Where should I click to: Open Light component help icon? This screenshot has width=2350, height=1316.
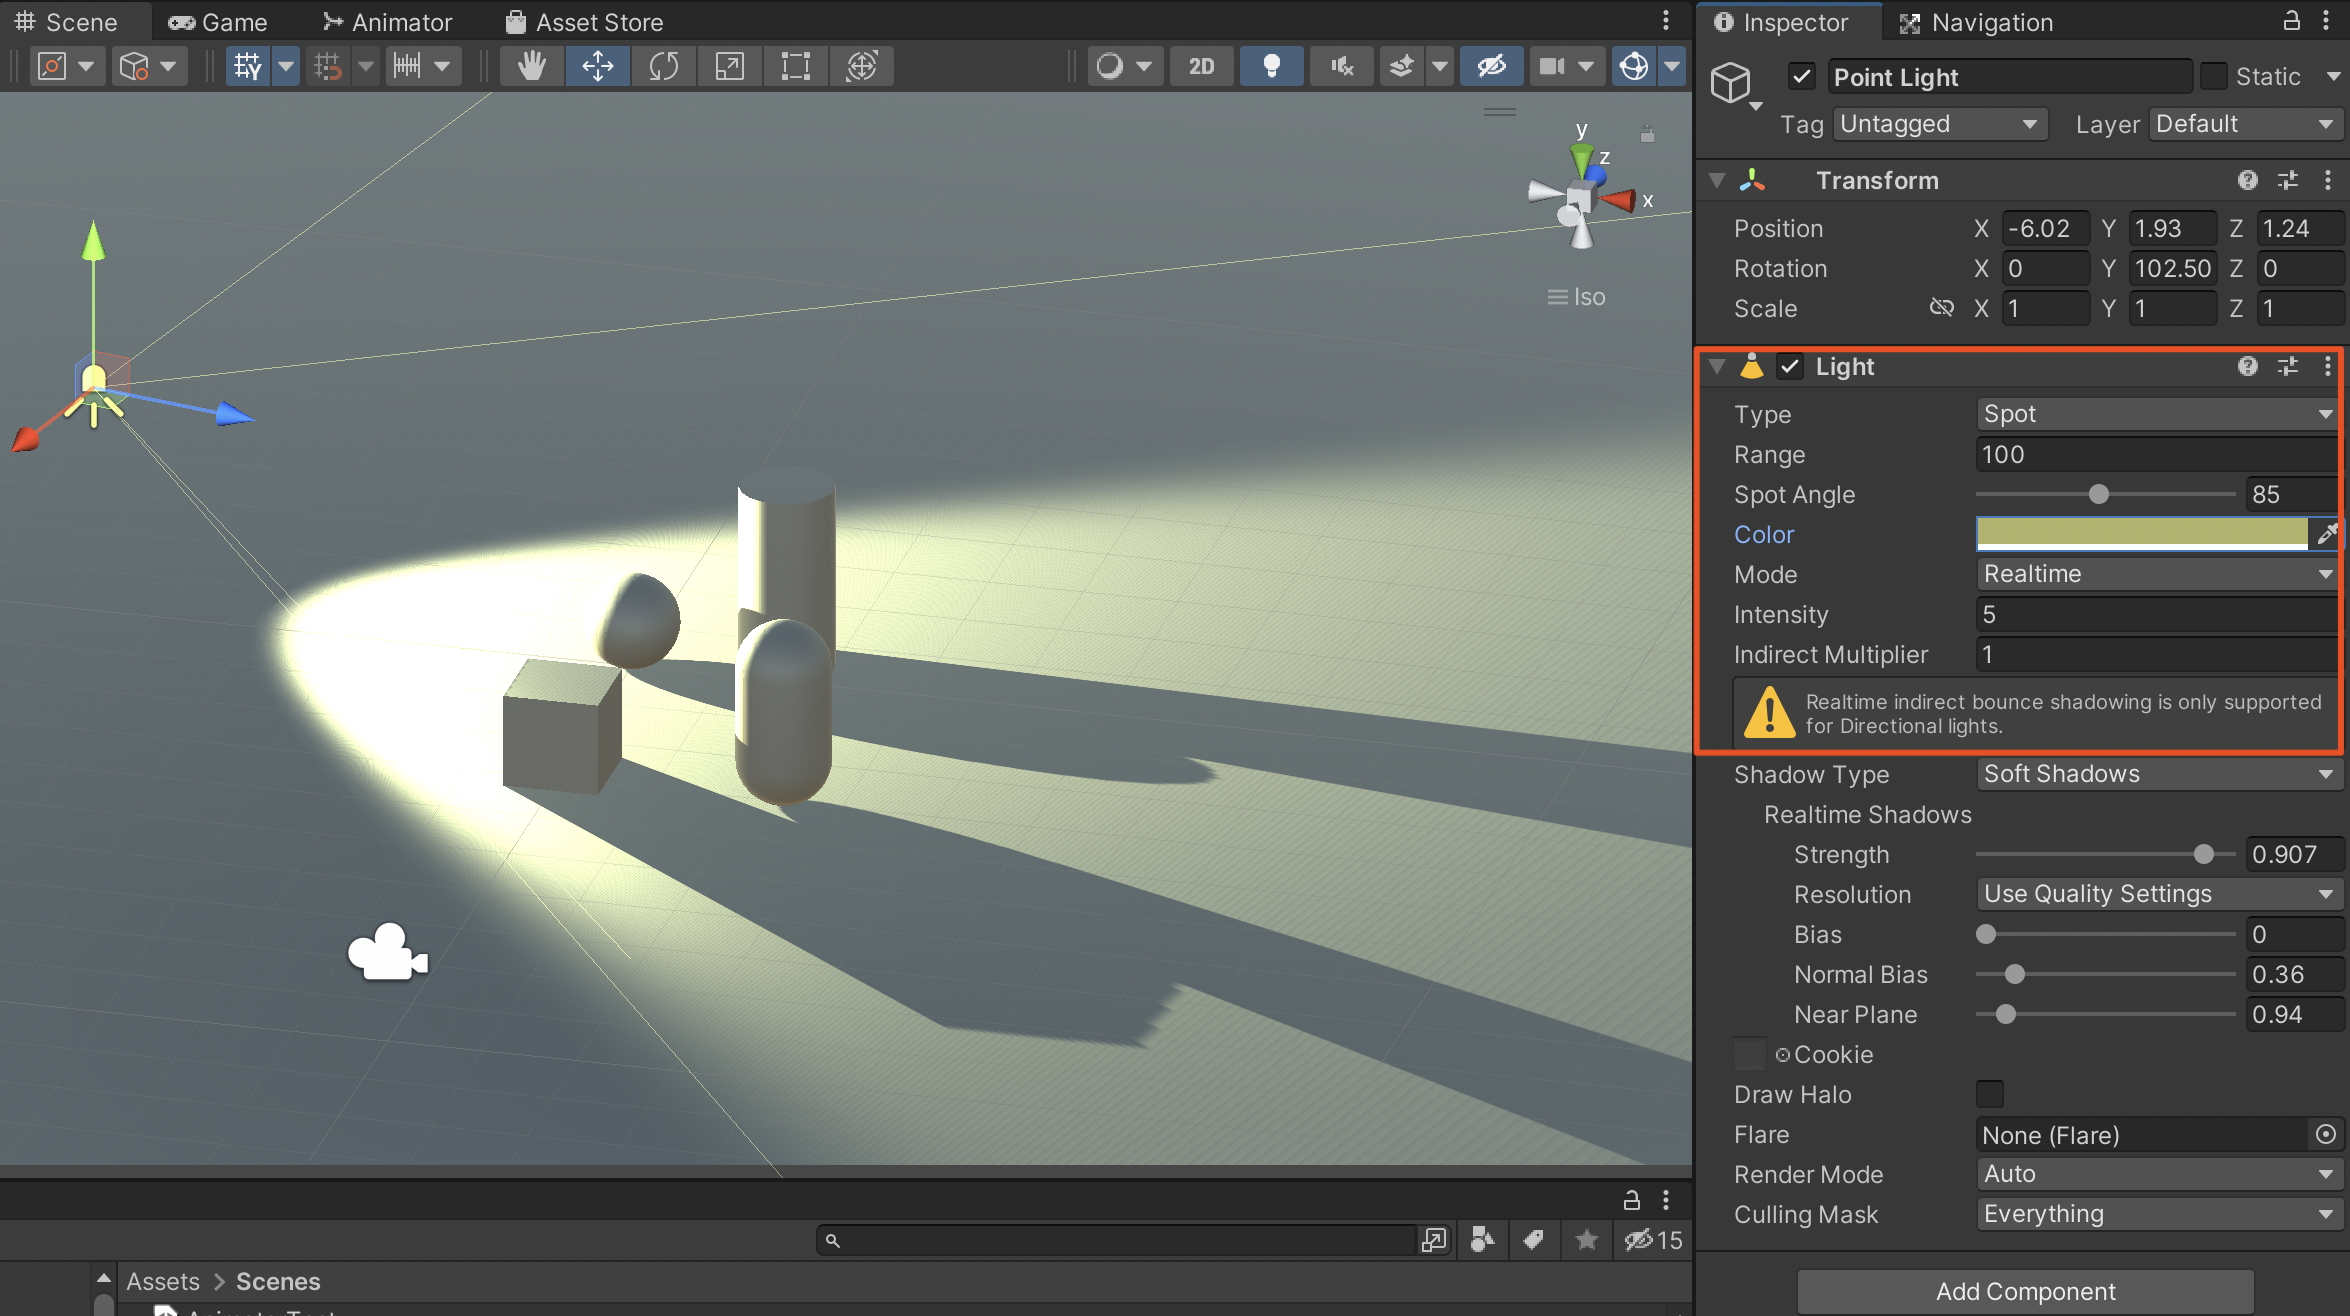click(2247, 366)
